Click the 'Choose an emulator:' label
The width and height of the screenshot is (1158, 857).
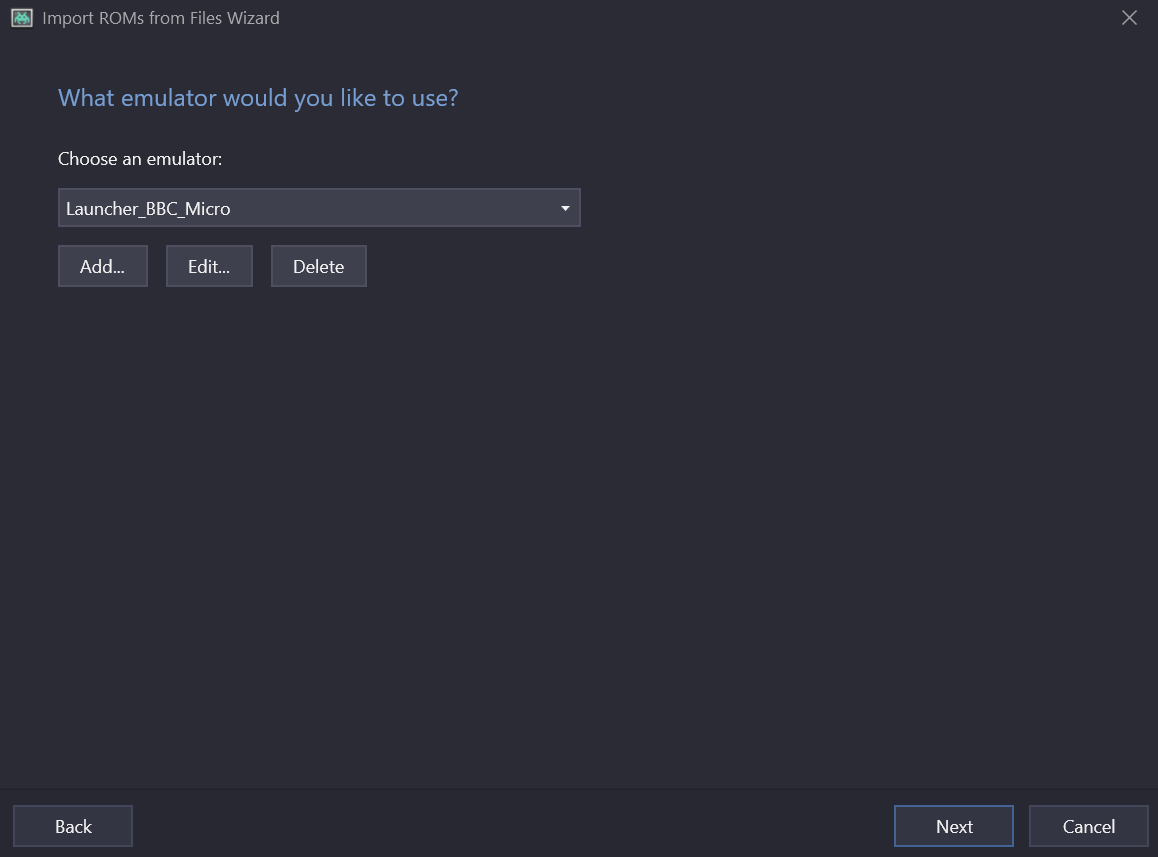point(140,159)
